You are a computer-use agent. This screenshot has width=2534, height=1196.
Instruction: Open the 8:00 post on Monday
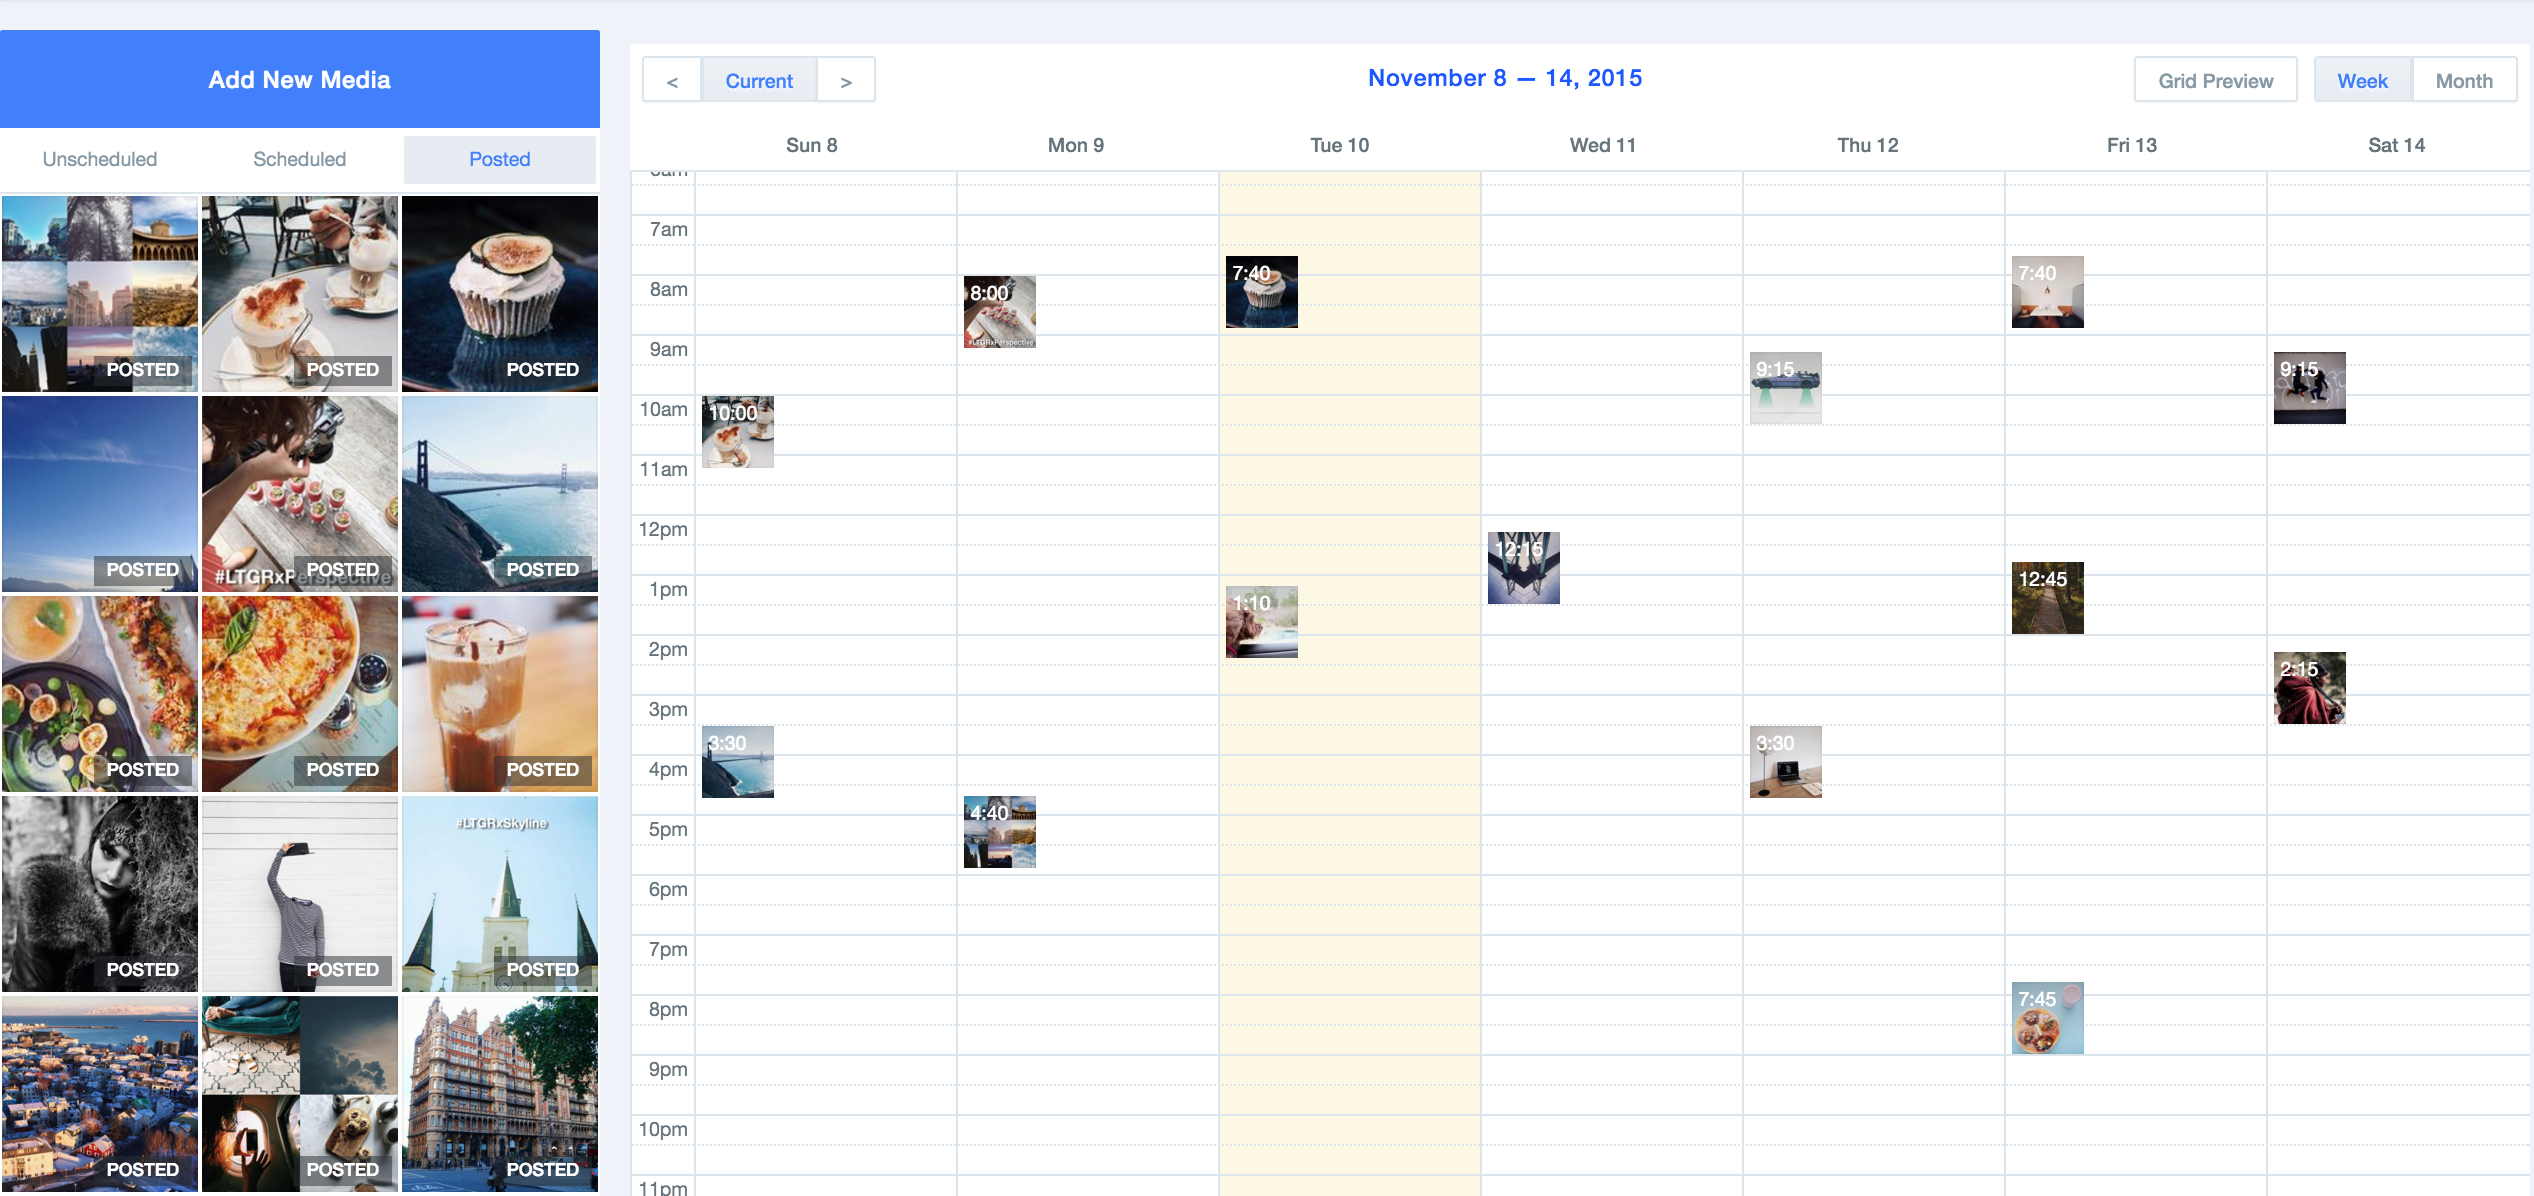(x=999, y=312)
